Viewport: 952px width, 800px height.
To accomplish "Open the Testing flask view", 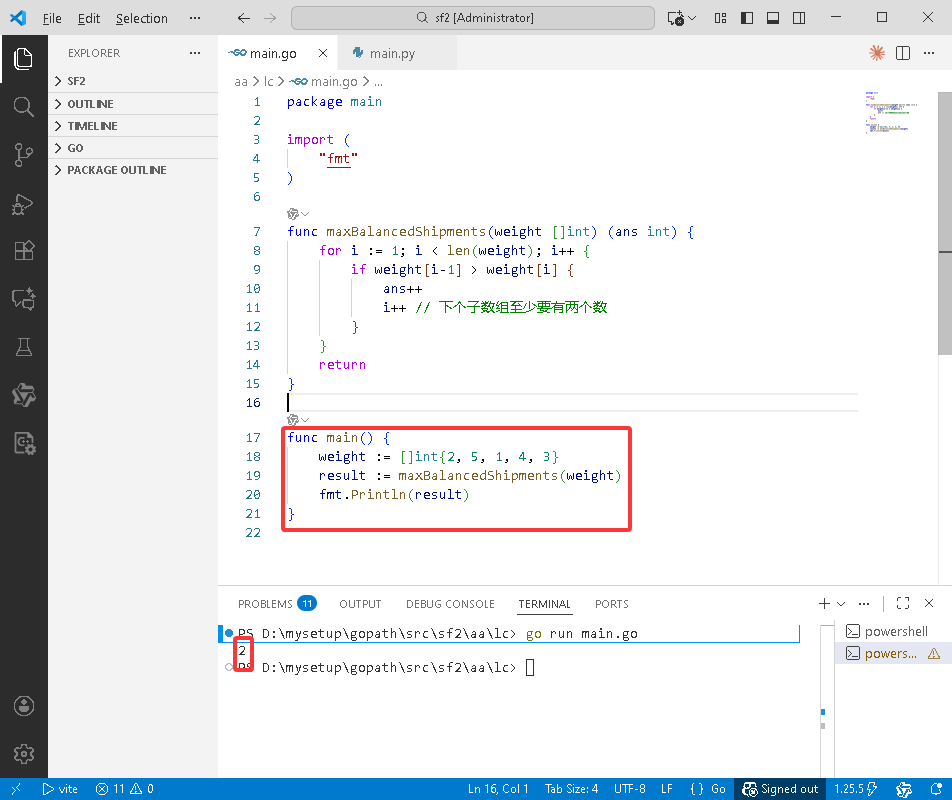I will [23, 347].
